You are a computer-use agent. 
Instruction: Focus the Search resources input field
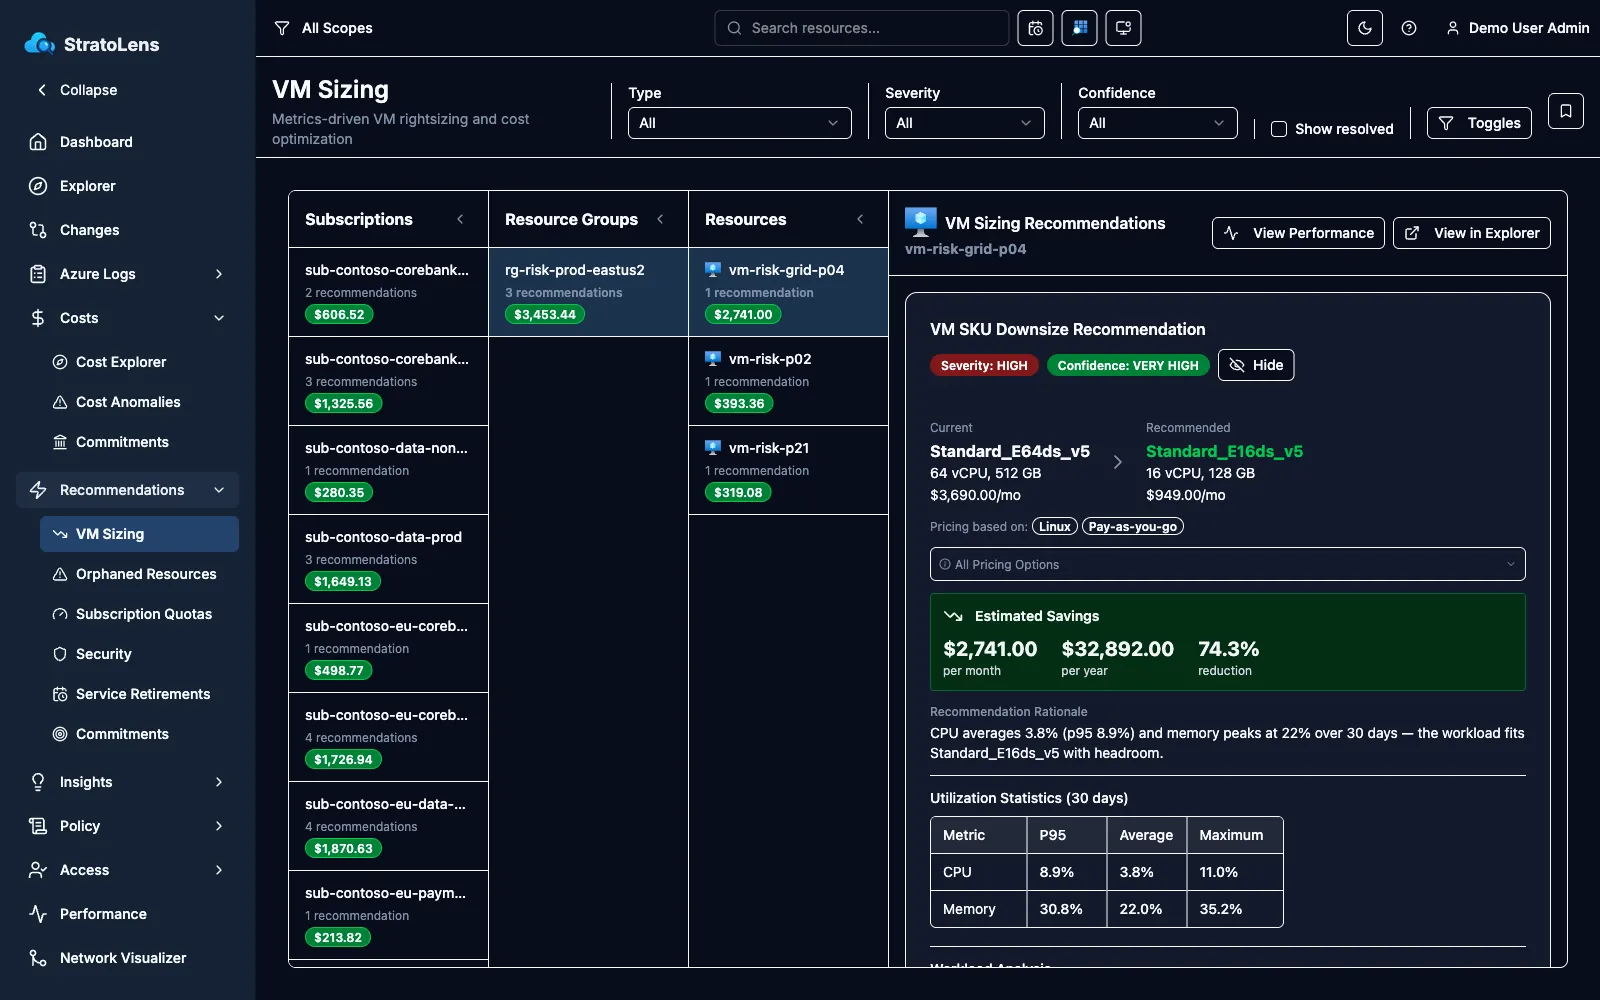click(x=862, y=28)
